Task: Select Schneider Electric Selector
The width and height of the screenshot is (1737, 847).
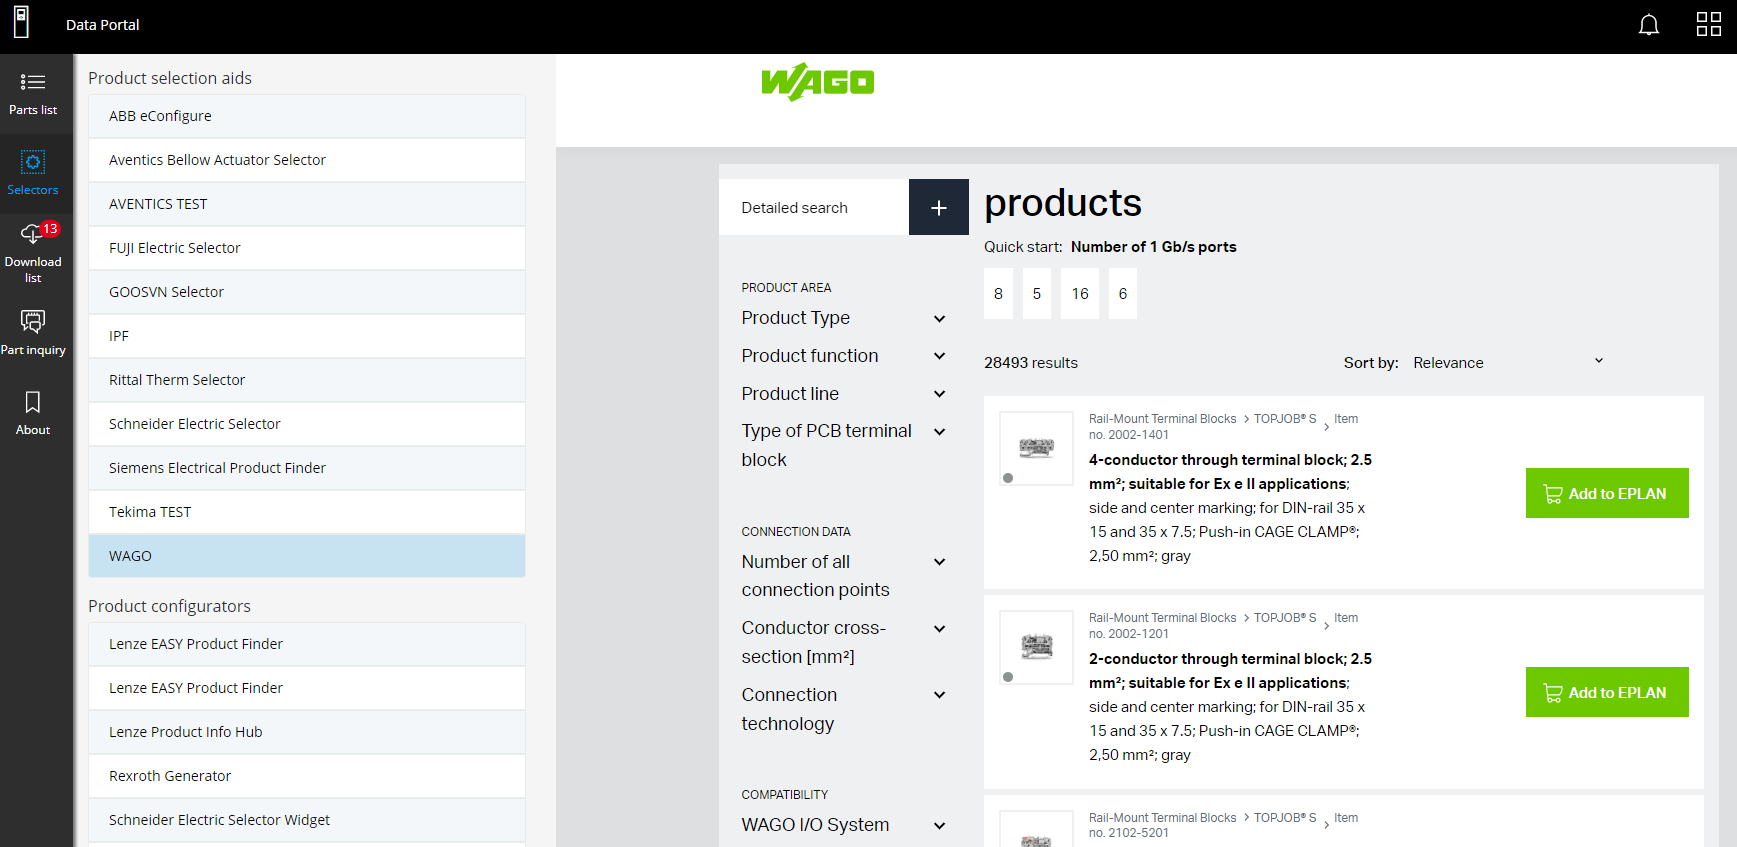Action: click(x=307, y=424)
